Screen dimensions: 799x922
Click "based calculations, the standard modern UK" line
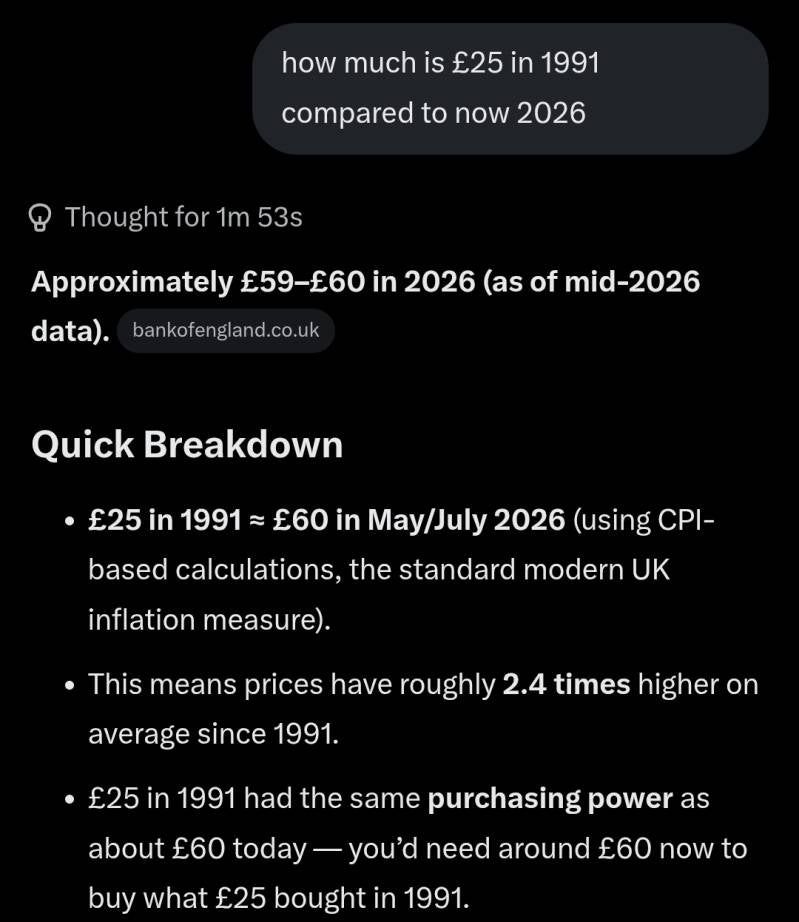pyautogui.click(x=379, y=570)
